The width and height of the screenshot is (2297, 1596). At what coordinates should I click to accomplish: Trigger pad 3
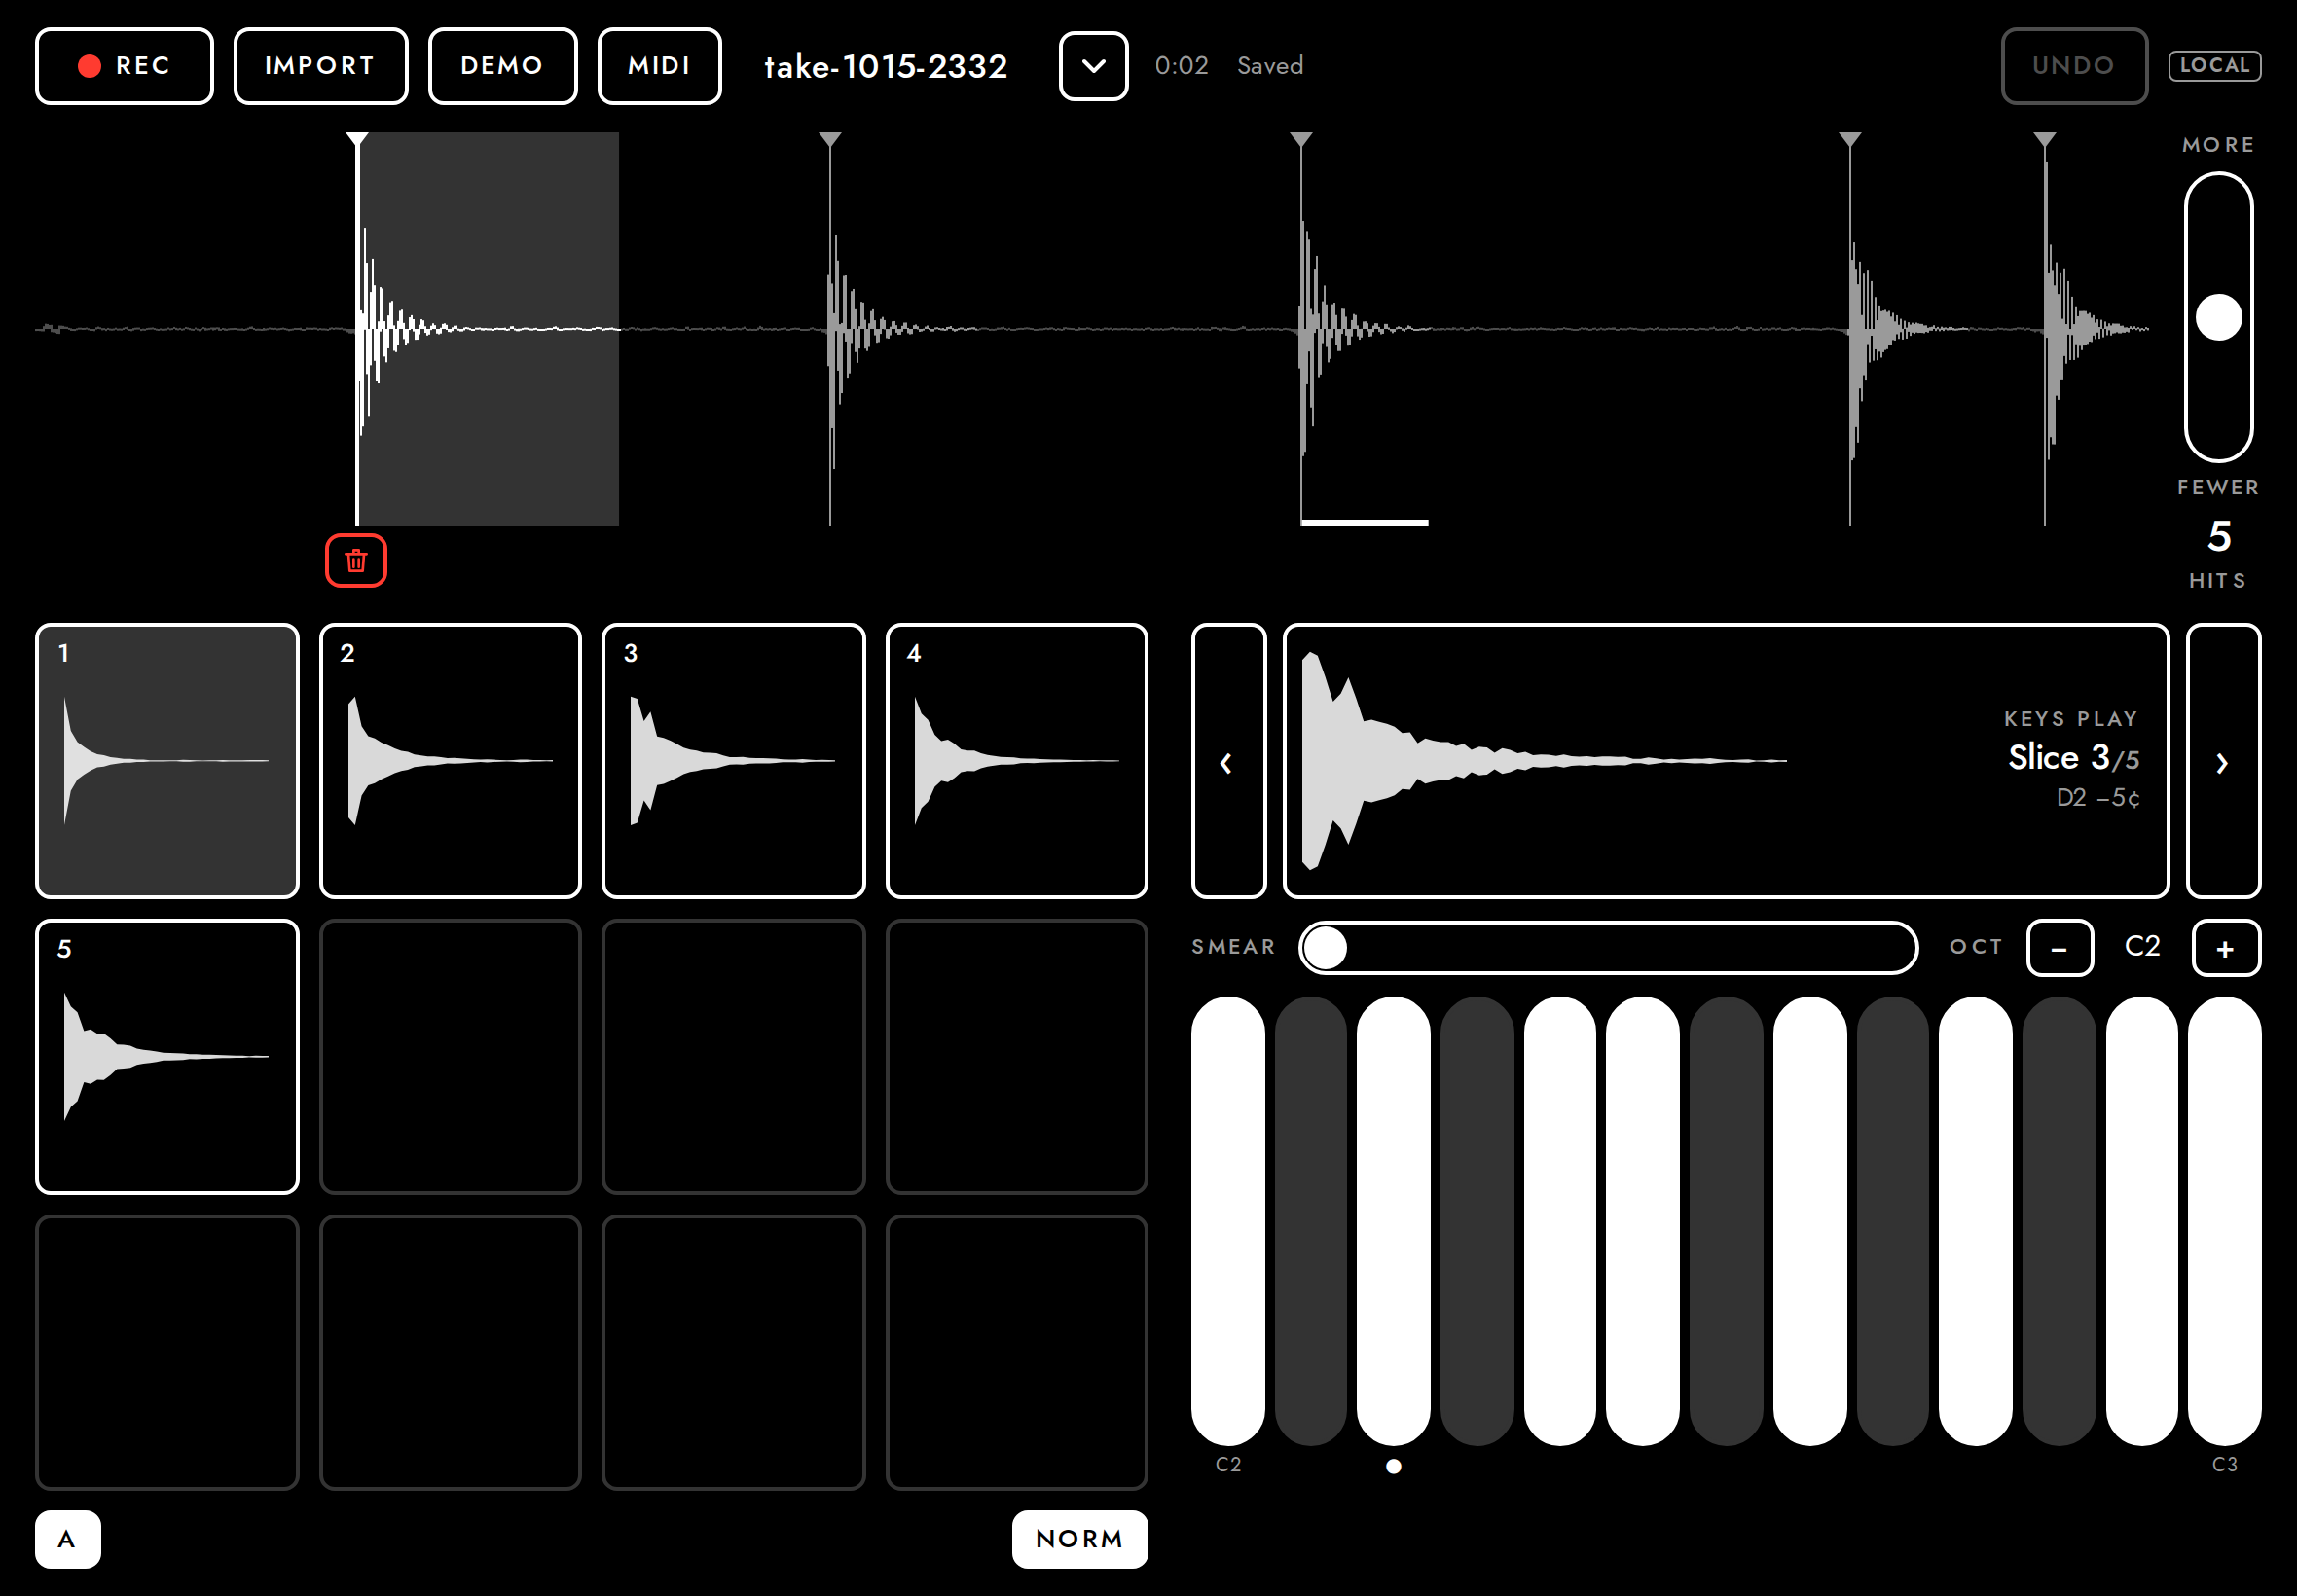[734, 761]
